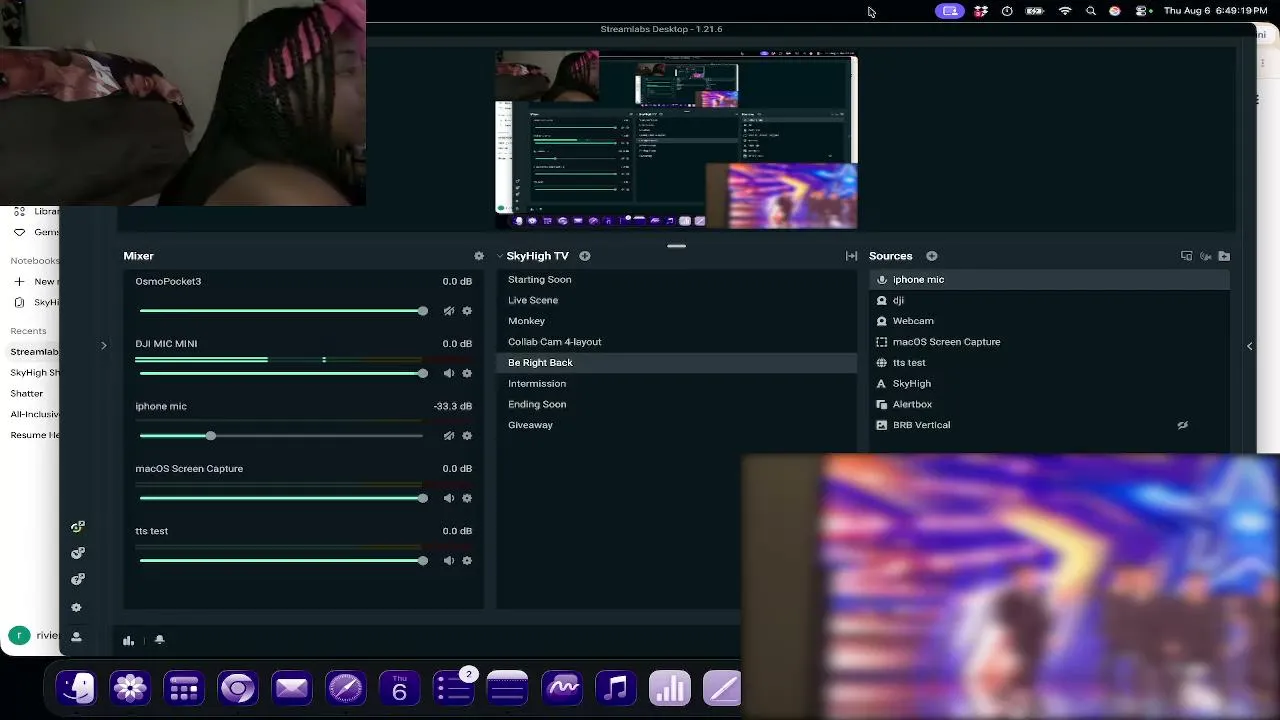Open Spotlight search in menu bar
Image resolution: width=1280 pixels, height=720 pixels.
(x=1091, y=11)
